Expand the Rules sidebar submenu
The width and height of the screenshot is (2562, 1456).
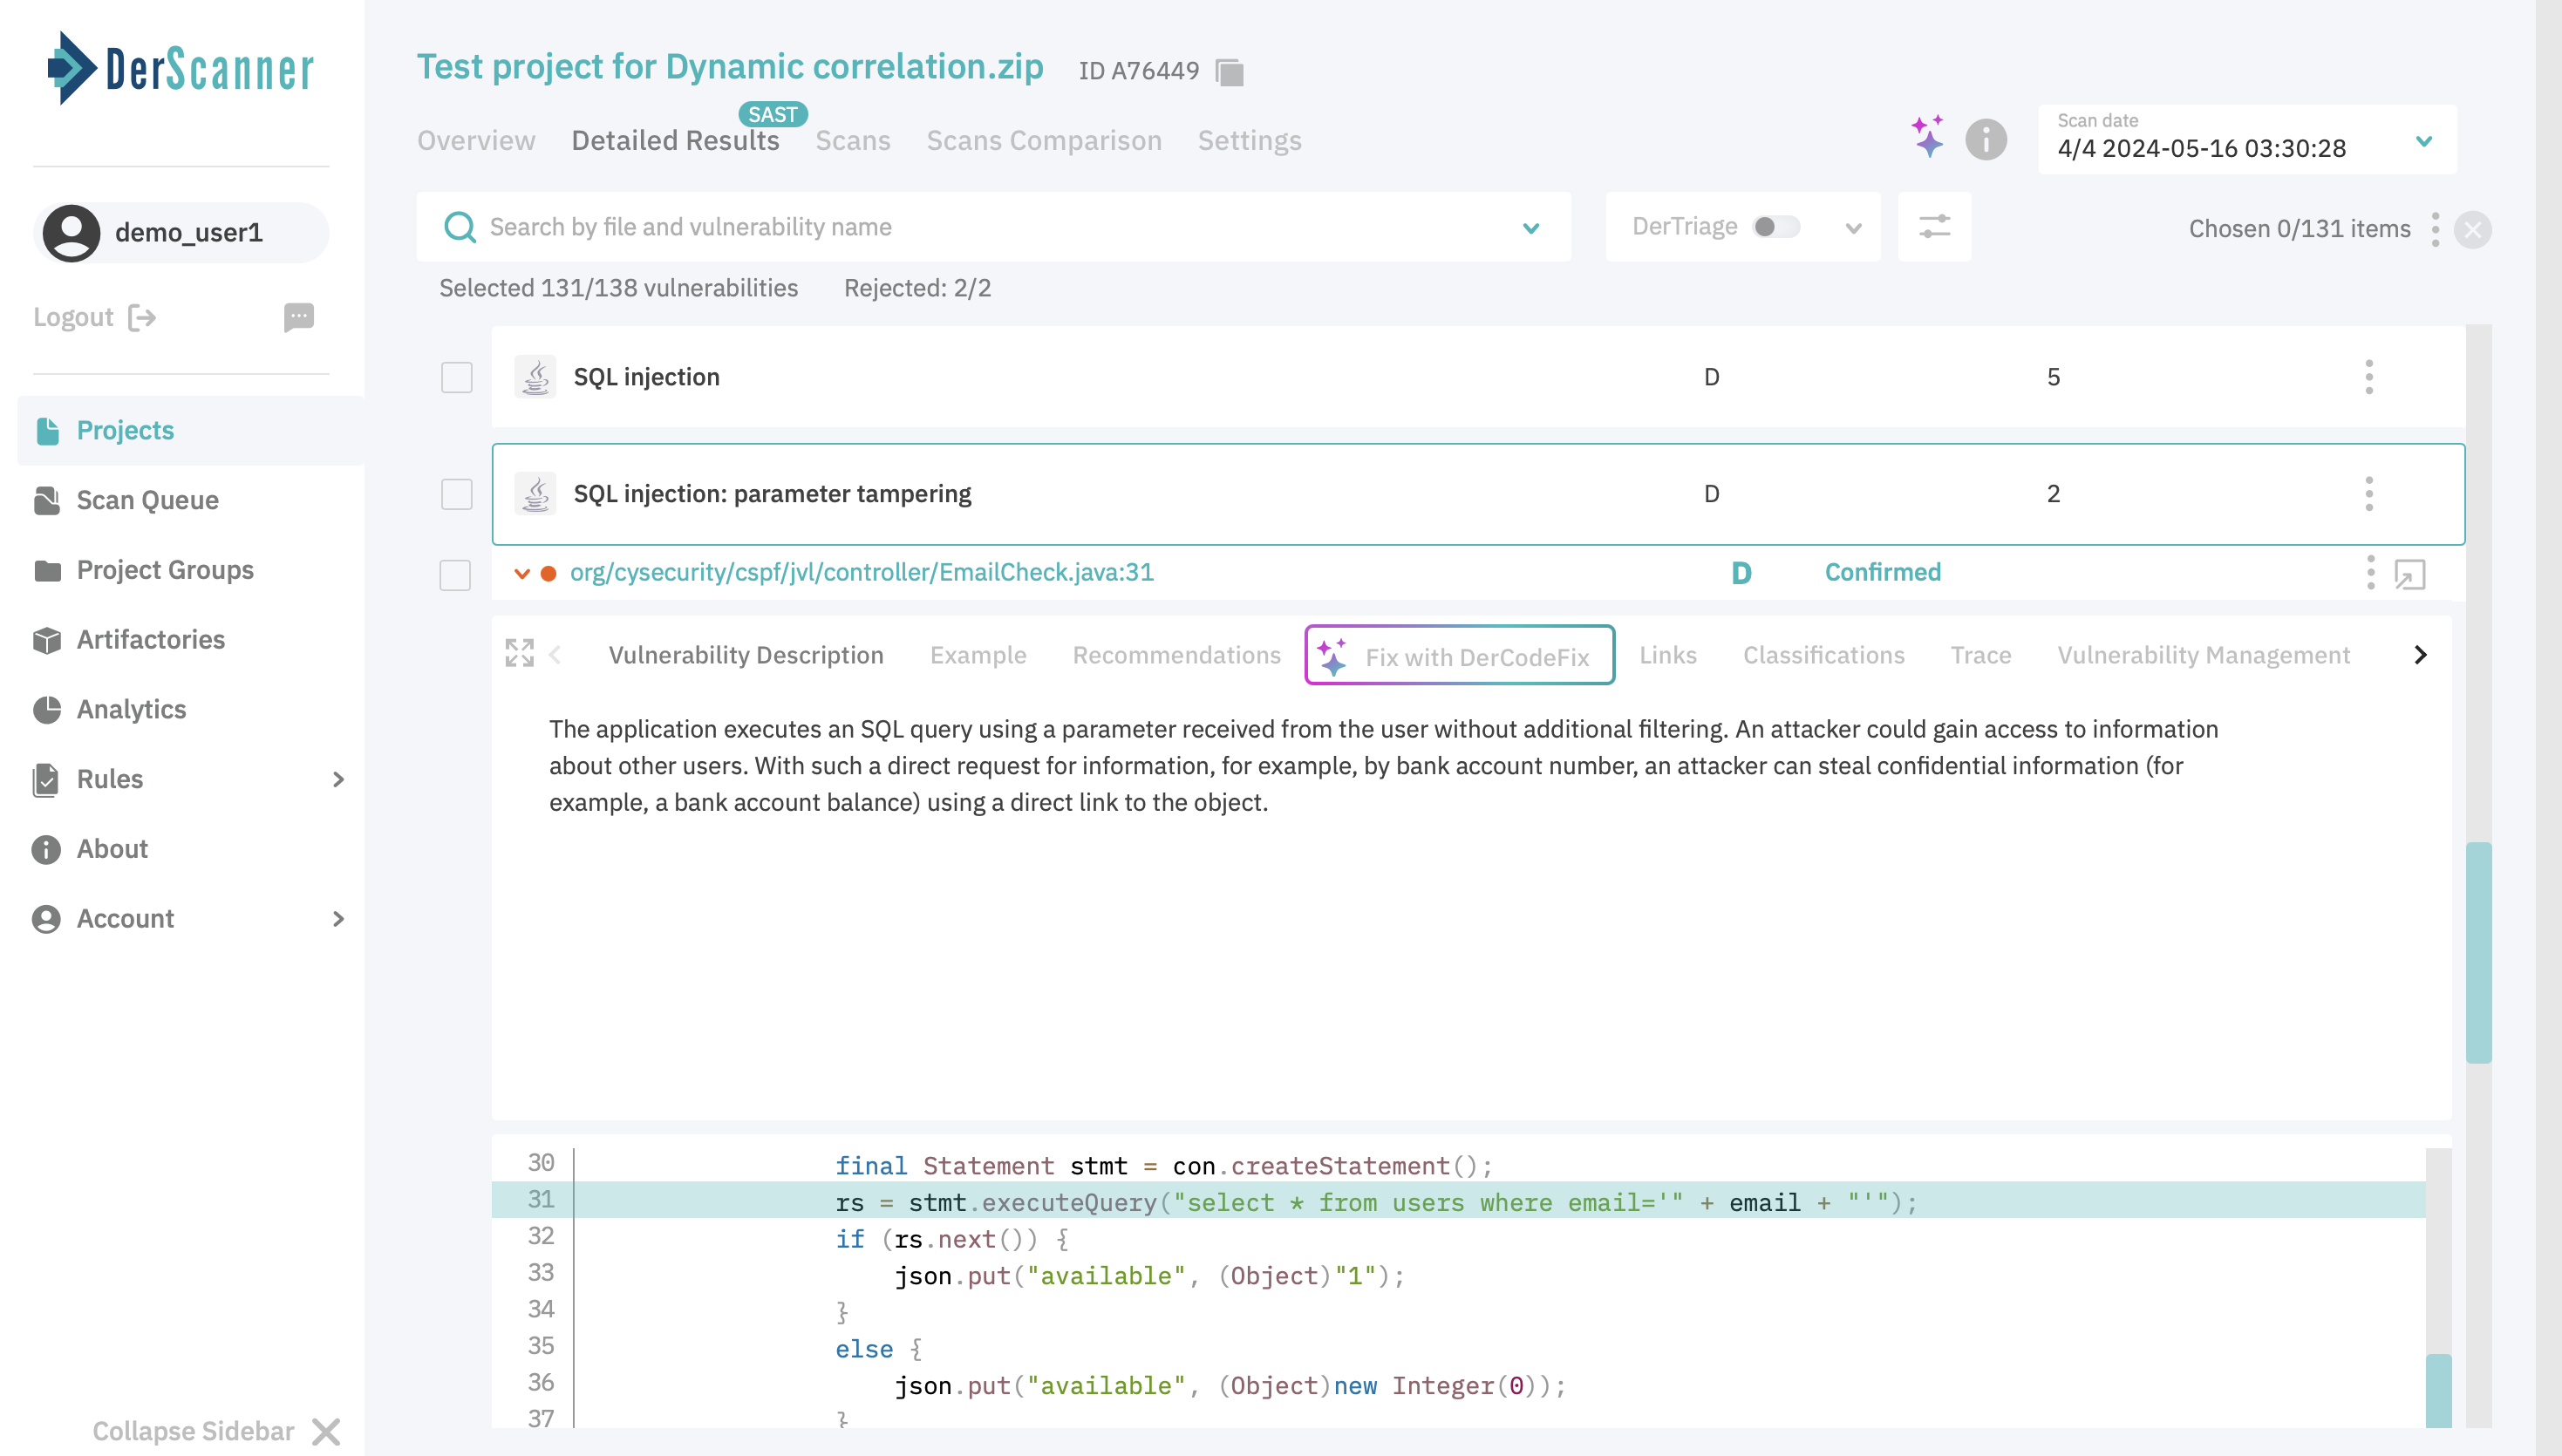[x=338, y=779]
